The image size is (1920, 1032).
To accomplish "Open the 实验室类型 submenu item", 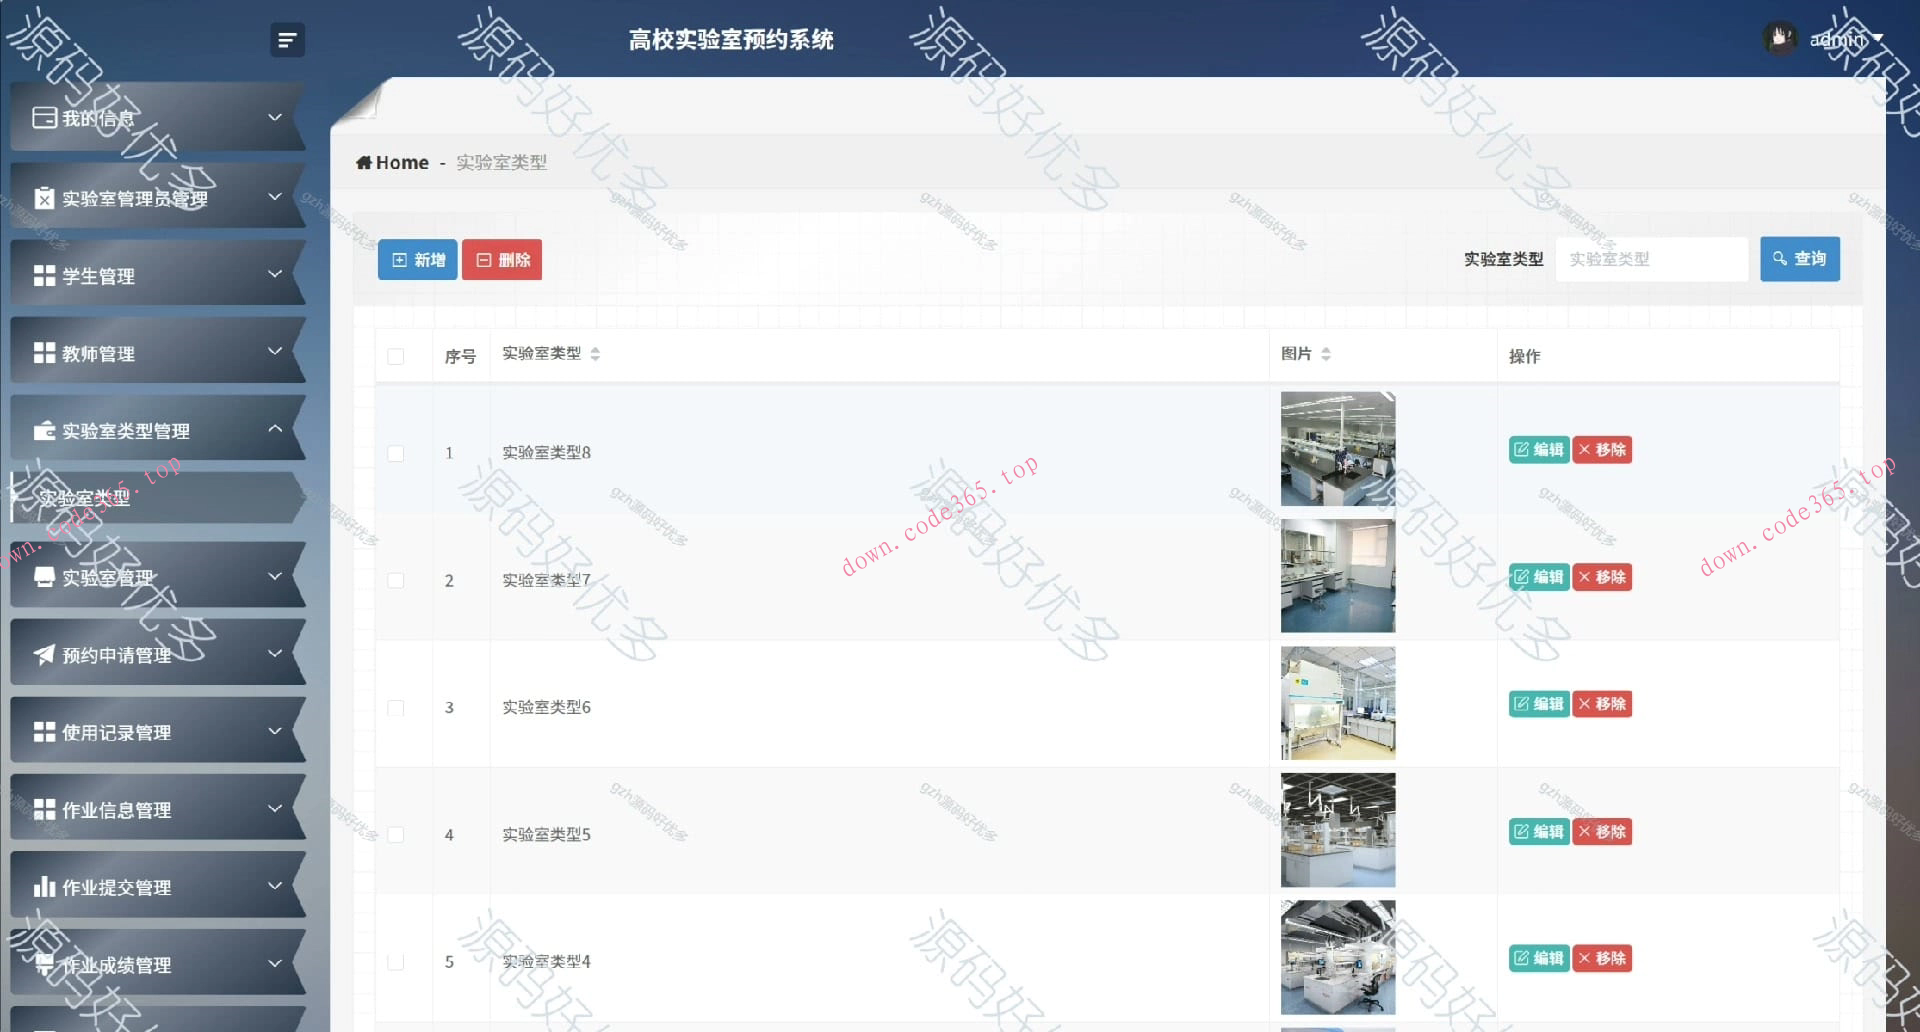I will (82, 498).
